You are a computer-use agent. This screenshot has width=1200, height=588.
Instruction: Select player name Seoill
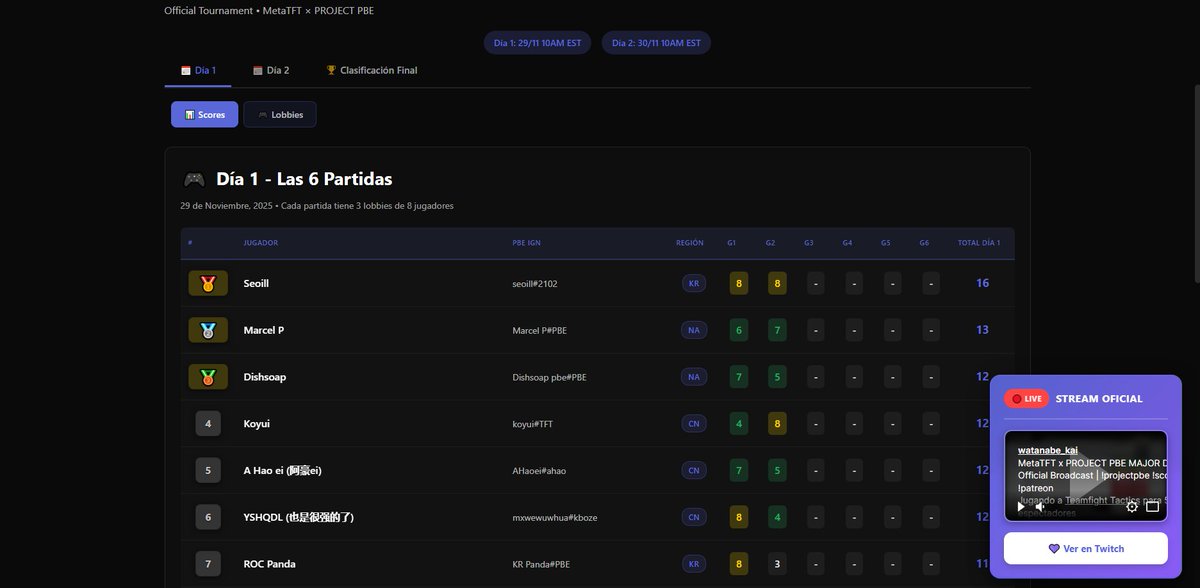[256, 283]
